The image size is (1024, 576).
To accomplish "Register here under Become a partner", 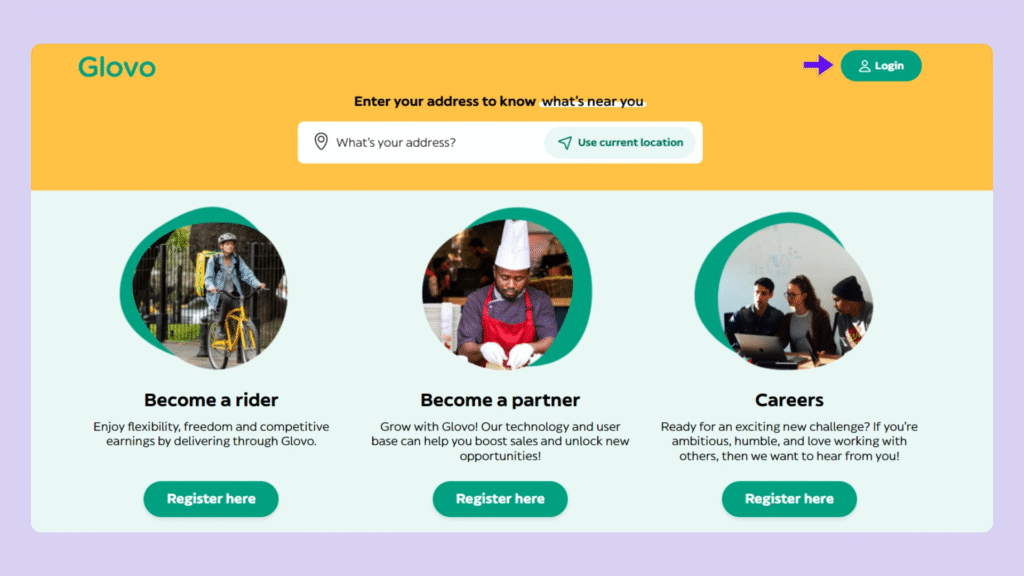I will pyautogui.click(x=500, y=498).
